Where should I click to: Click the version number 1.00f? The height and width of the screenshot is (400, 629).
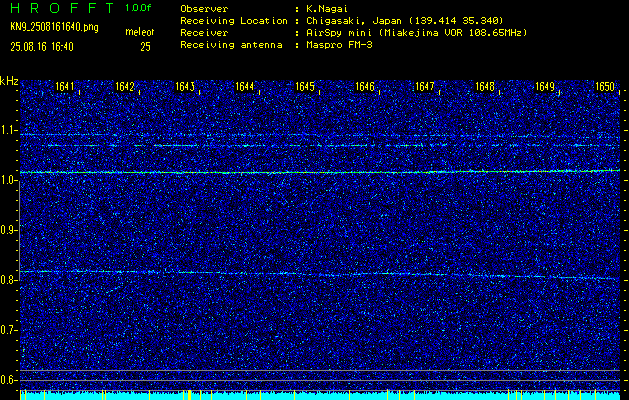[138, 8]
